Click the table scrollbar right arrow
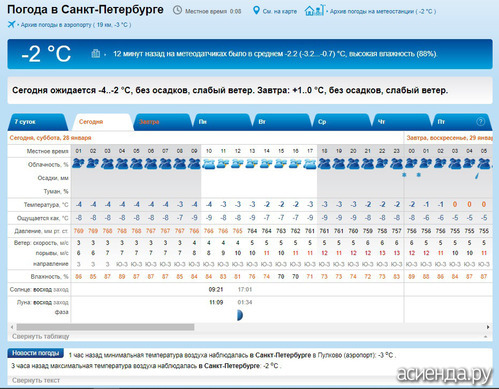This screenshot has width=499, height=389. coord(488,327)
